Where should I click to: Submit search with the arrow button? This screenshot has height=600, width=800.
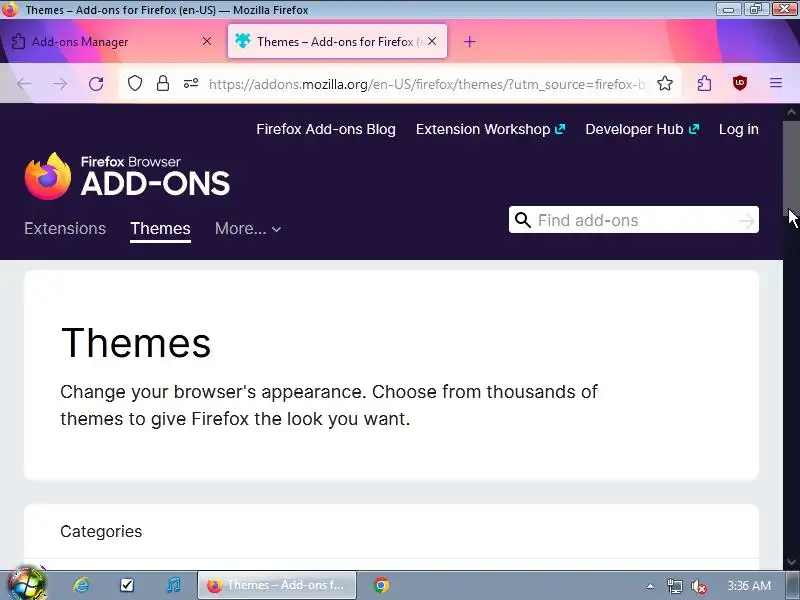coord(746,220)
